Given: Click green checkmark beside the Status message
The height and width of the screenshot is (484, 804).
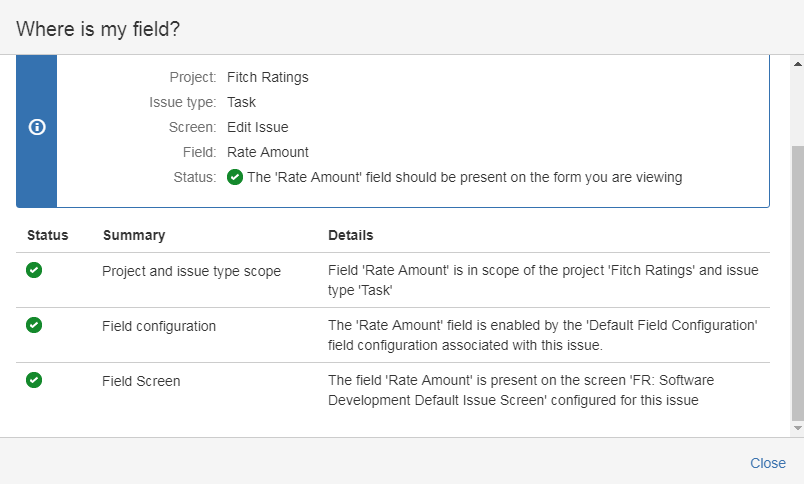Looking at the screenshot, I should 235,177.
